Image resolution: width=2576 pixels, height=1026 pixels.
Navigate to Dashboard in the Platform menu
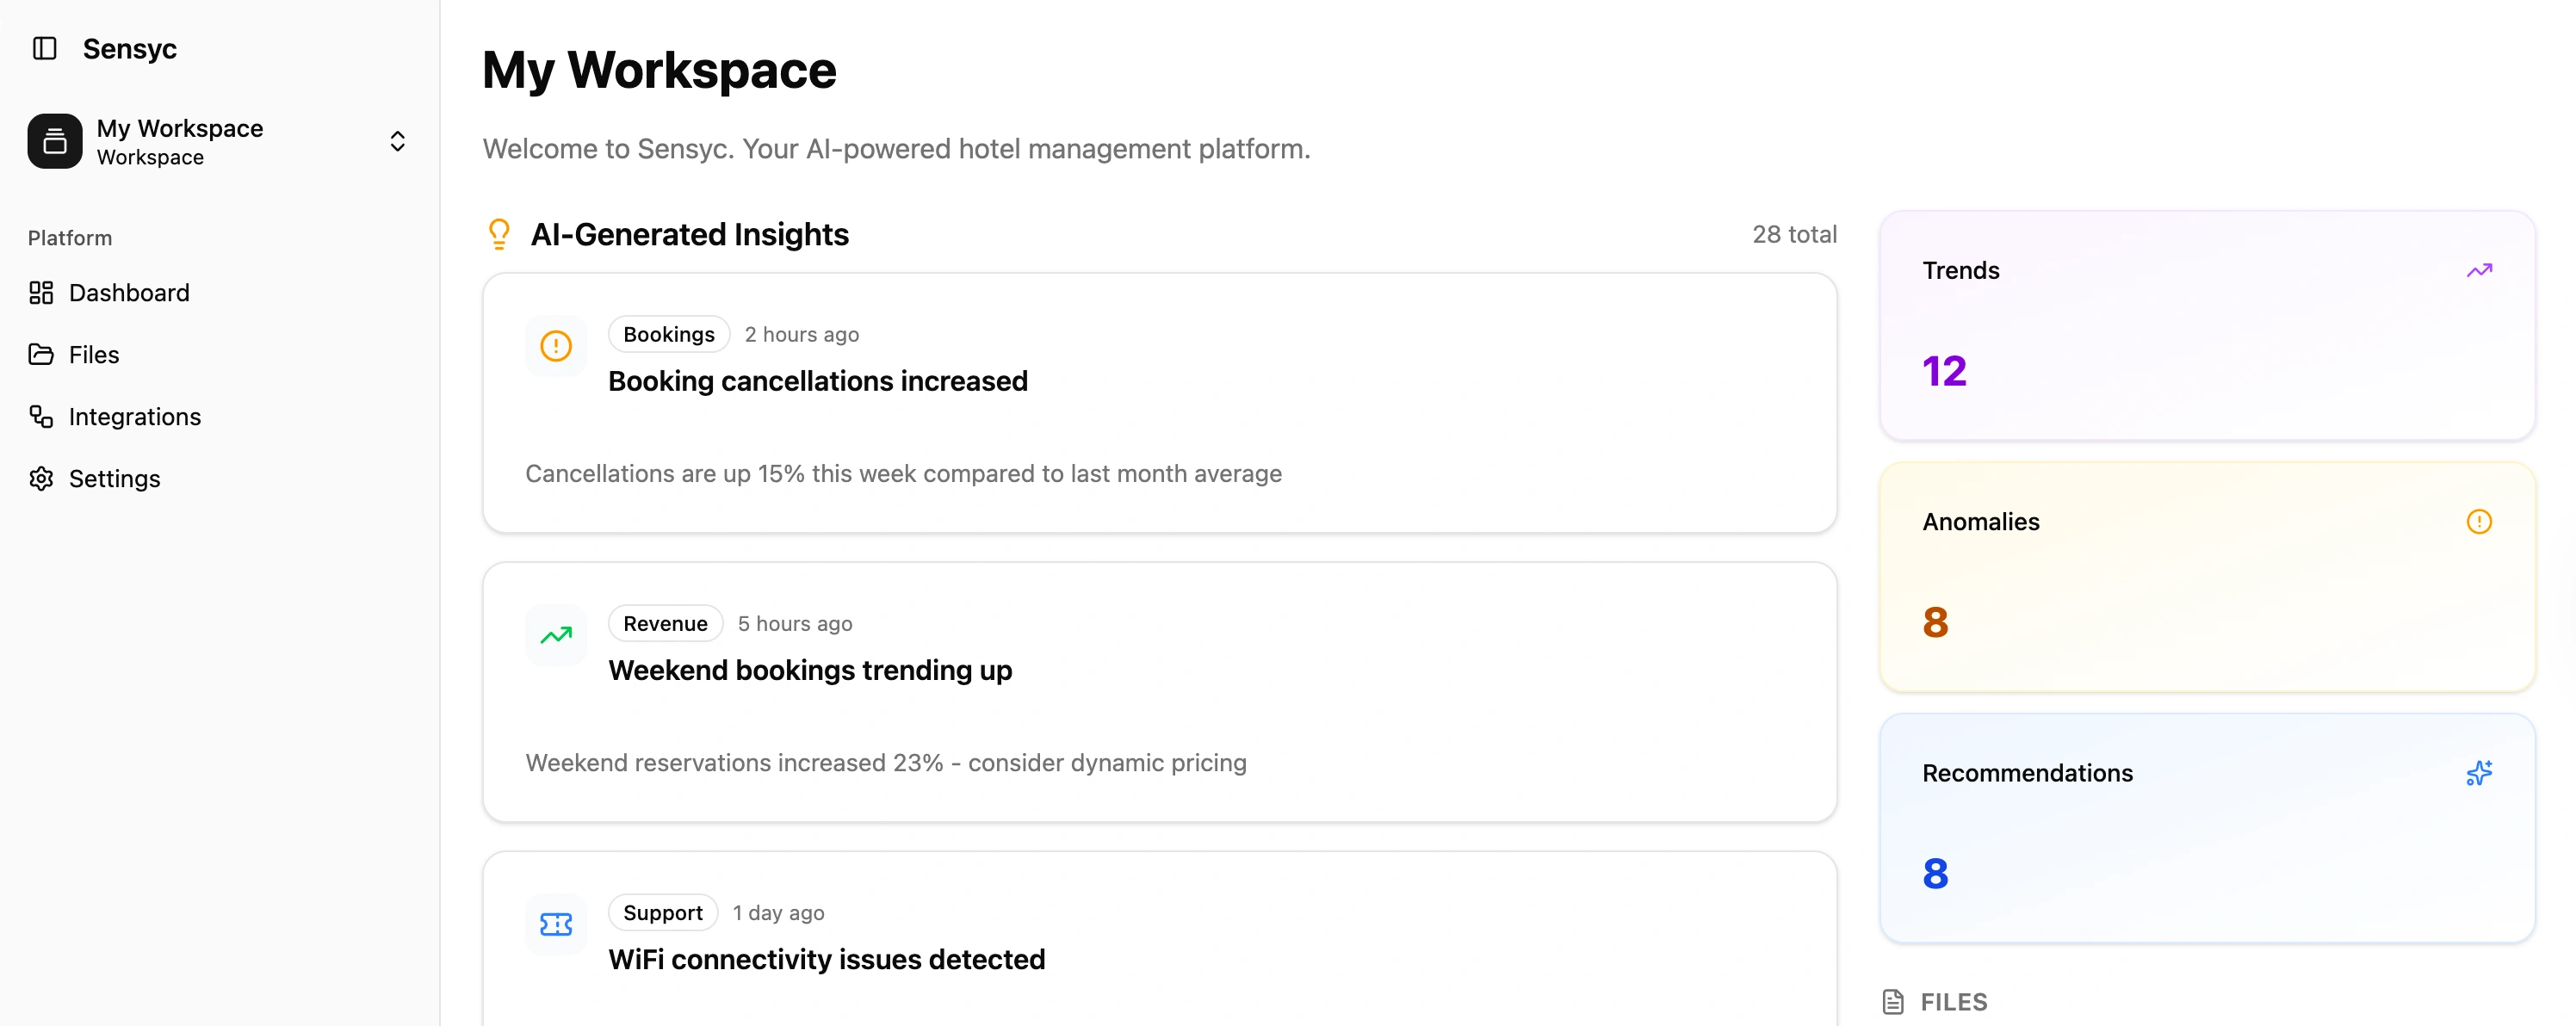129,292
